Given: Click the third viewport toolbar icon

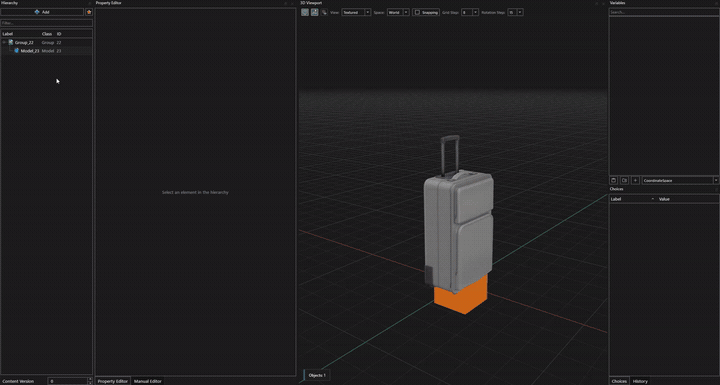Looking at the screenshot, I should (x=324, y=12).
